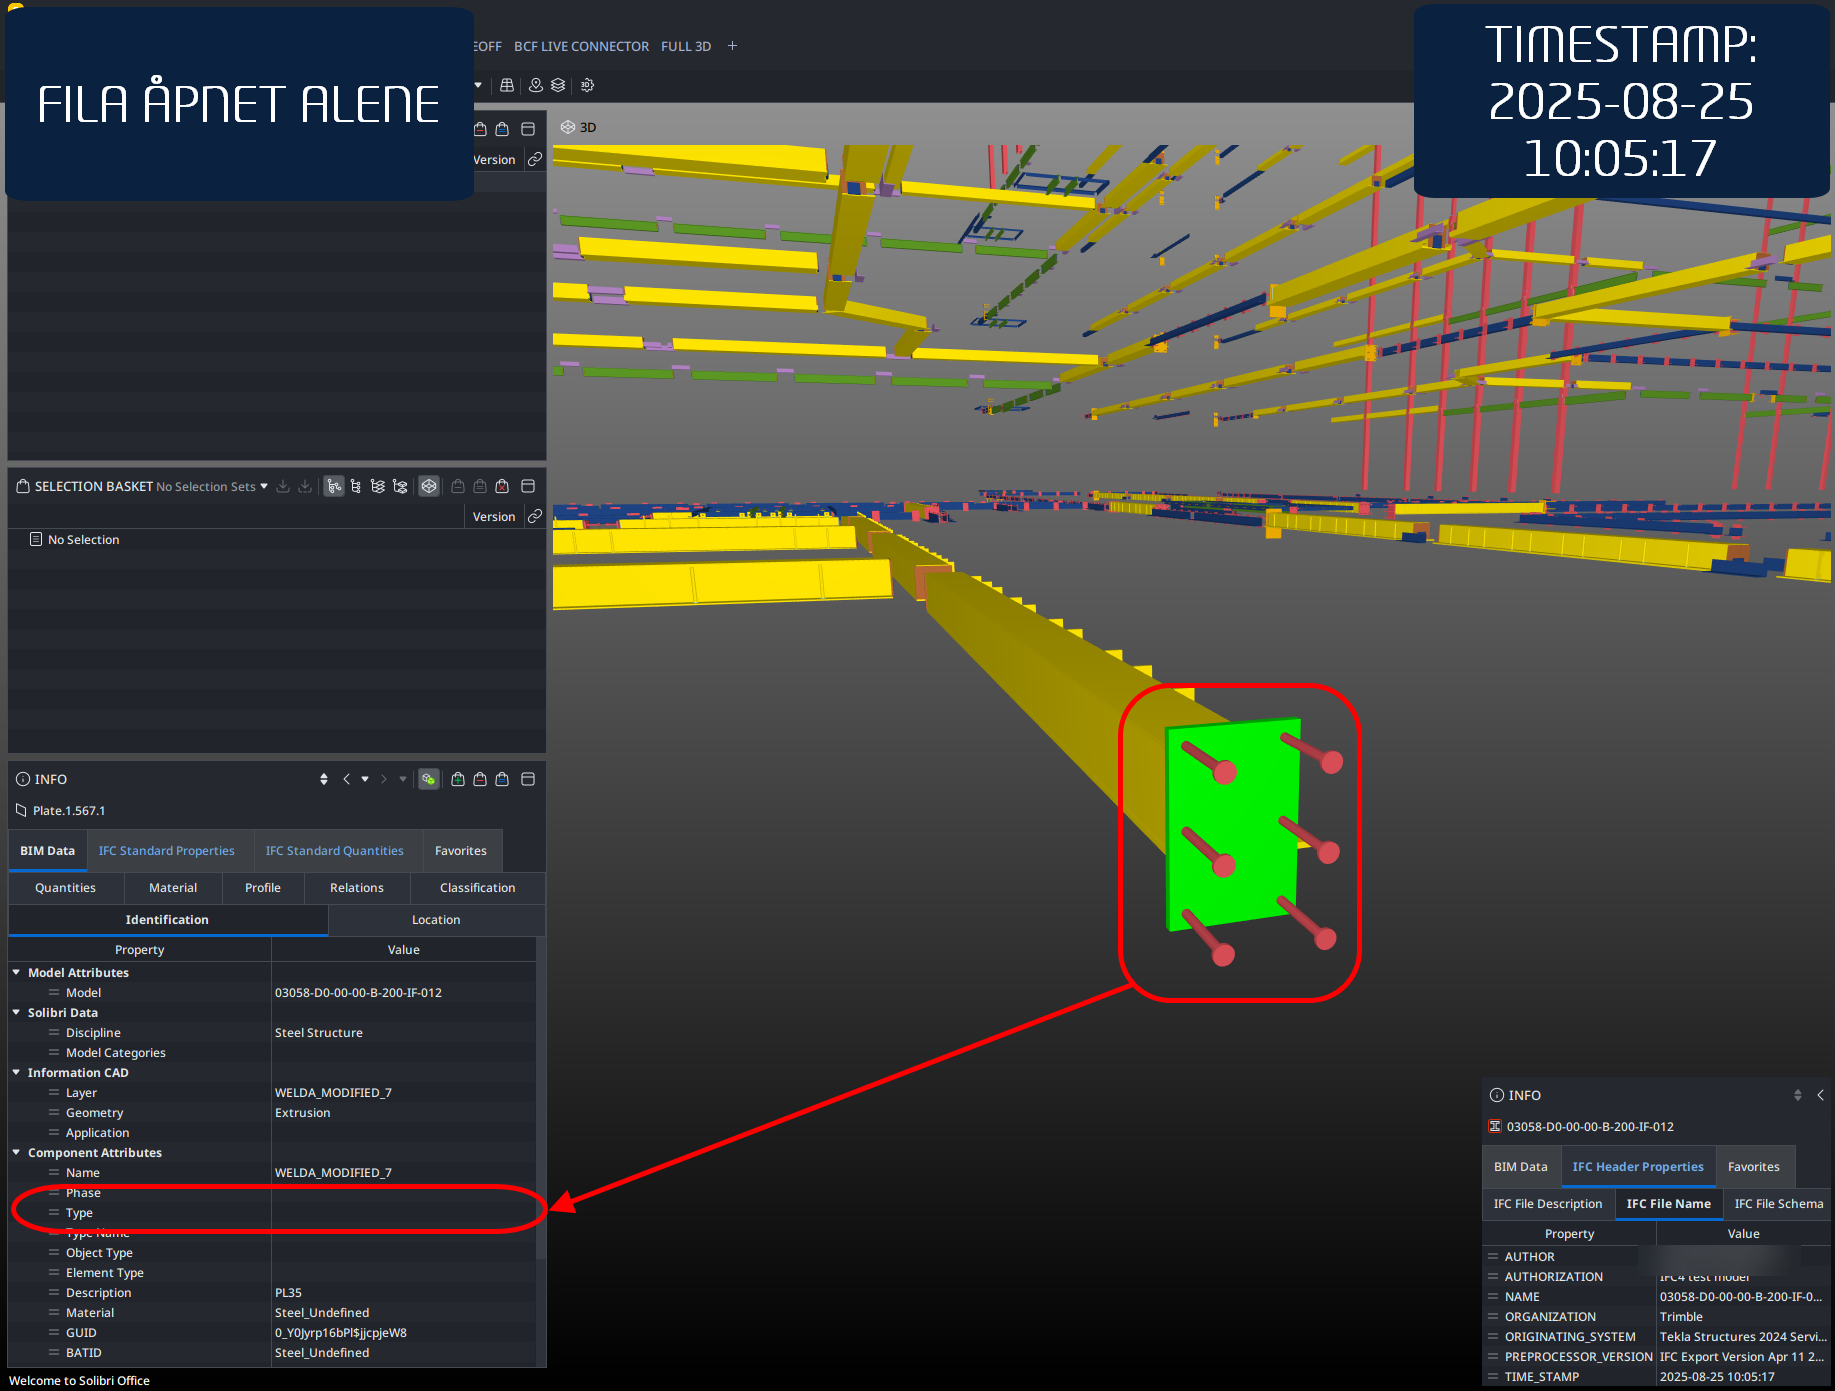This screenshot has height=1391, width=1835.
Task: Toggle the 3D highlight button in Selection Basket
Action: [429, 486]
